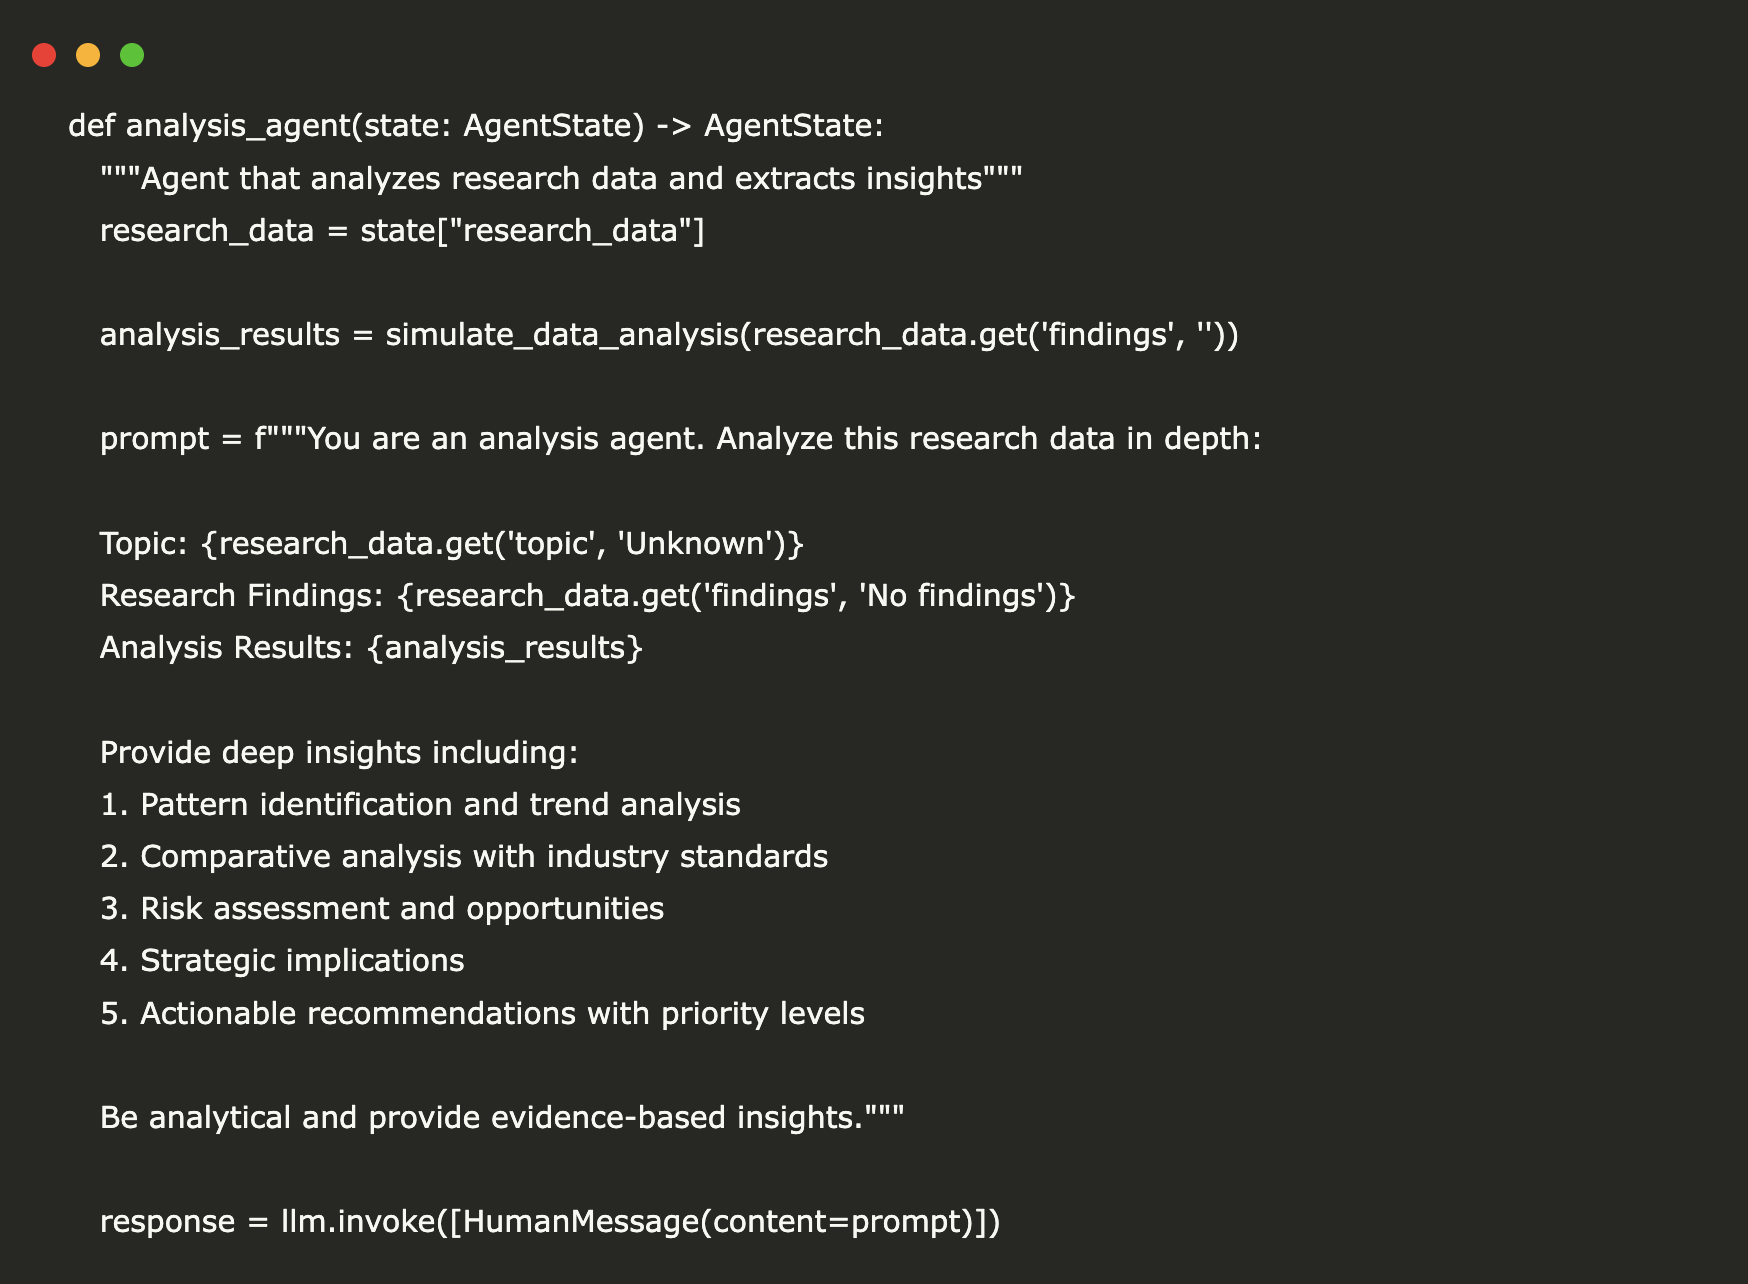1748x1284 pixels.
Task: Click the 'Risk assessment and opportunities' line
Action: coord(382,909)
